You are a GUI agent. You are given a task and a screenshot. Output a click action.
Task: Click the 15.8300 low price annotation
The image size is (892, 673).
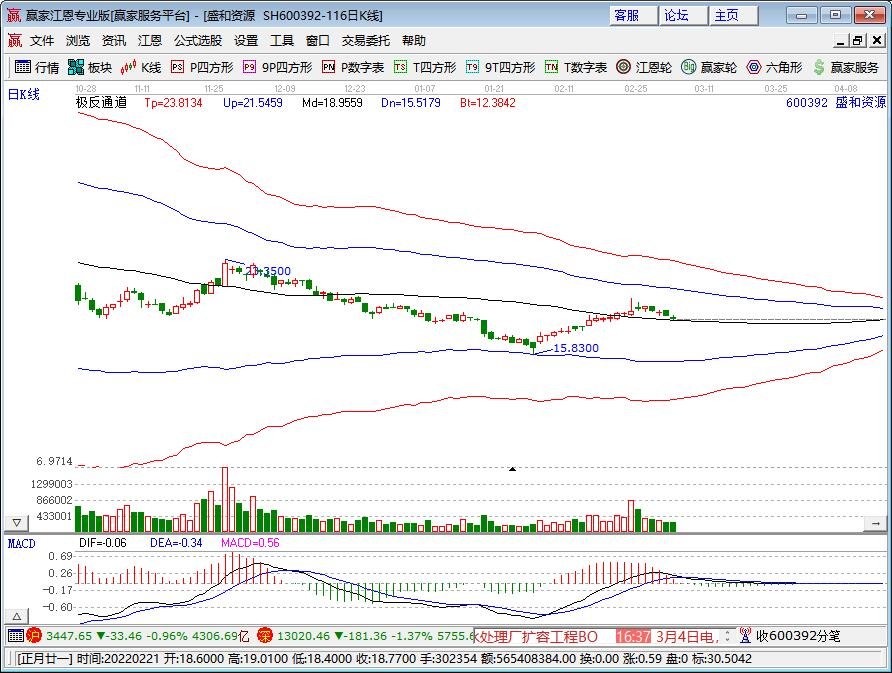tap(576, 348)
